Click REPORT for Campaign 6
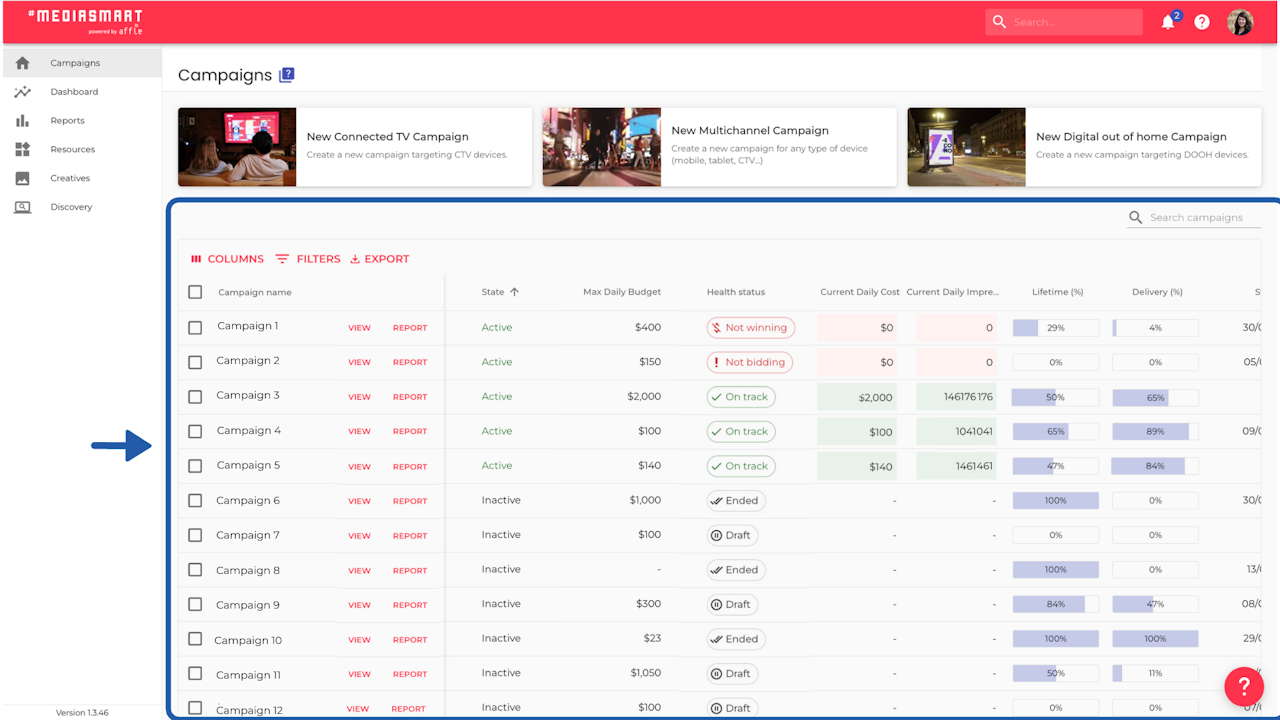The width and height of the screenshot is (1280, 720). pyautogui.click(x=409, y=501)
